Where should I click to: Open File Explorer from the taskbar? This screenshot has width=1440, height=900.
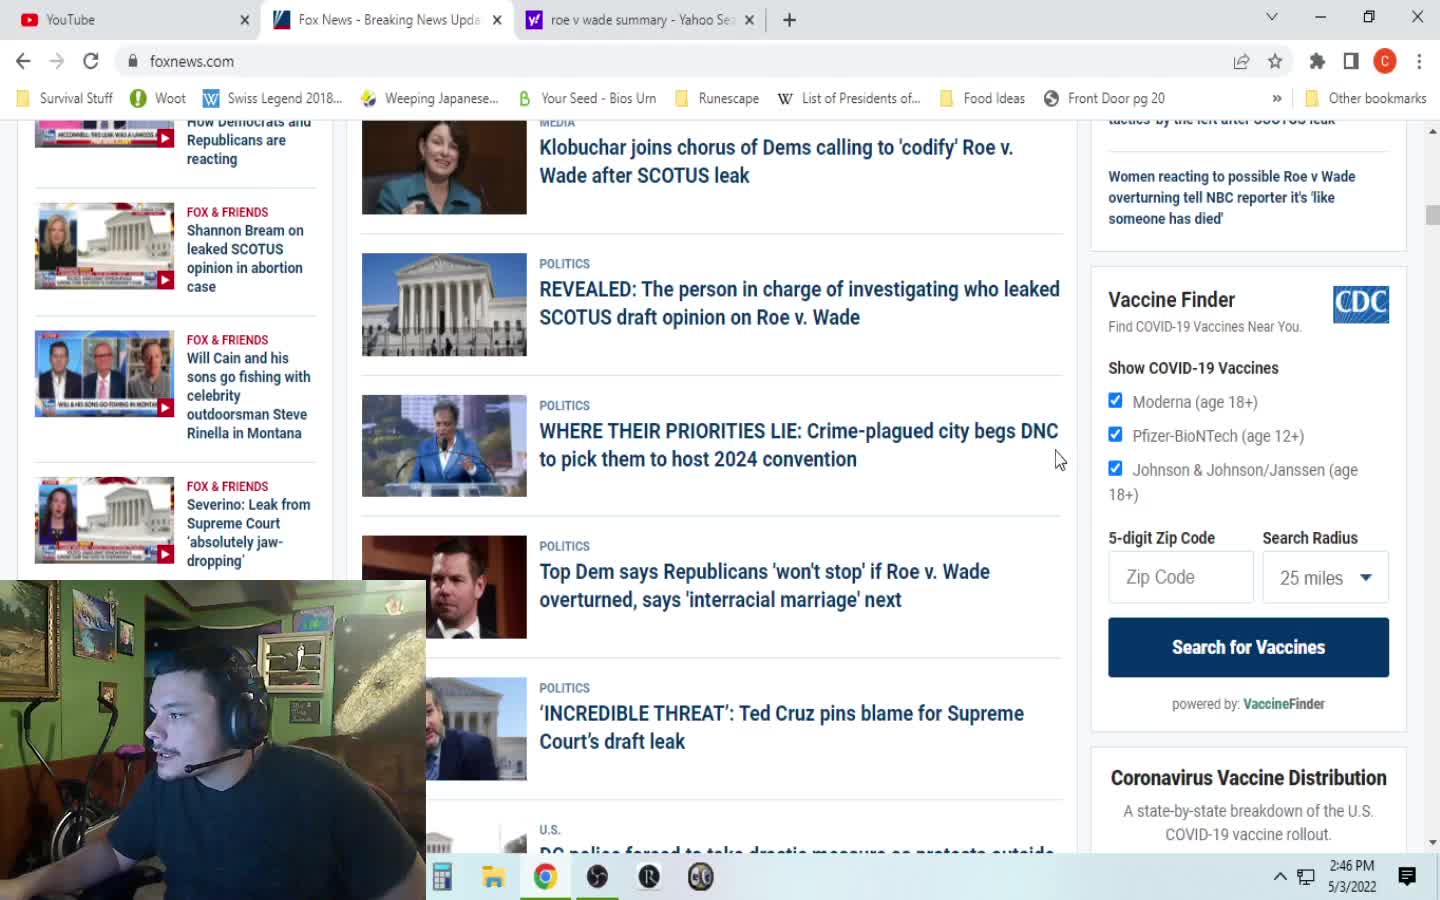click(493, 877)
